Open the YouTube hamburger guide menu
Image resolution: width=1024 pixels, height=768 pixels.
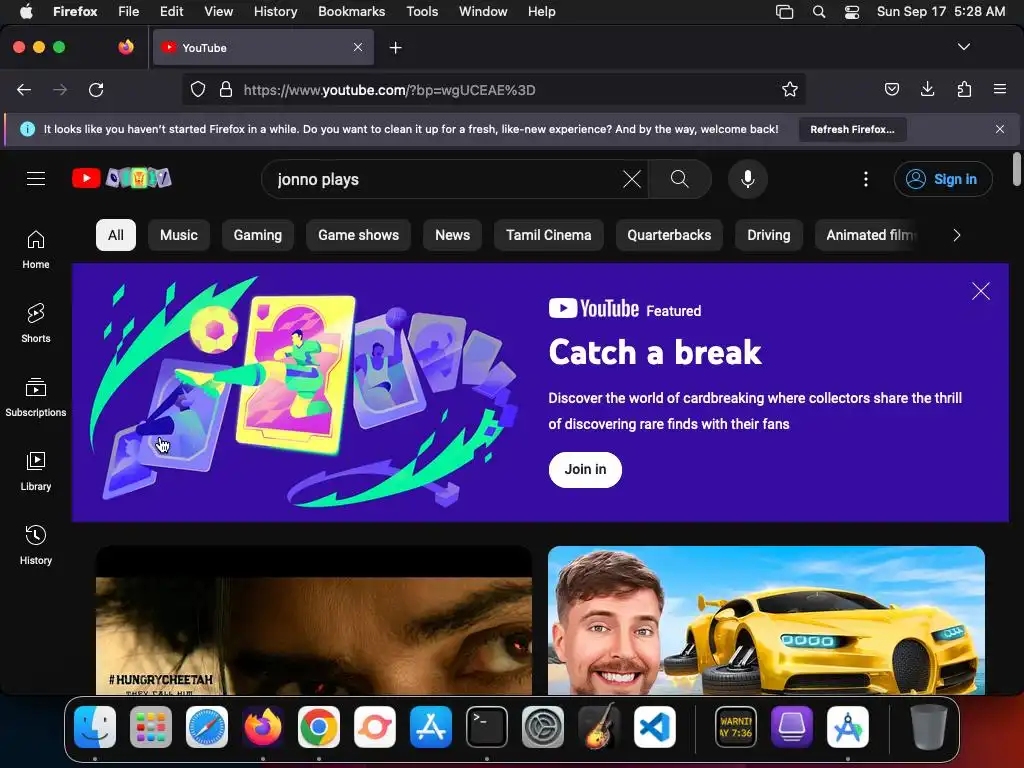point(36,178)
